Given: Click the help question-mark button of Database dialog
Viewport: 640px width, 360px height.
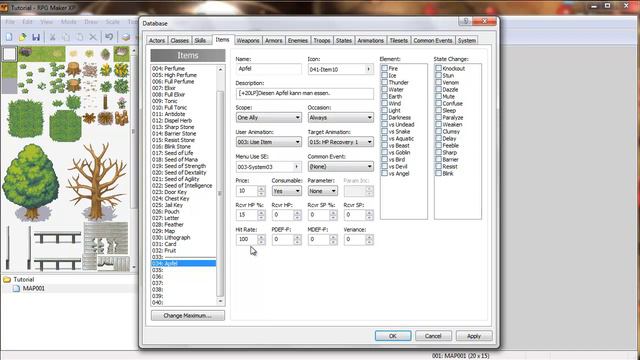Looking at the screenshot, I should click(465, 21).
